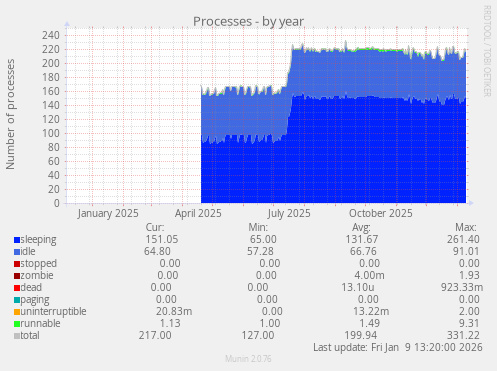
Task: Click zombie maximum value 1.93
Action: point(469,275)
